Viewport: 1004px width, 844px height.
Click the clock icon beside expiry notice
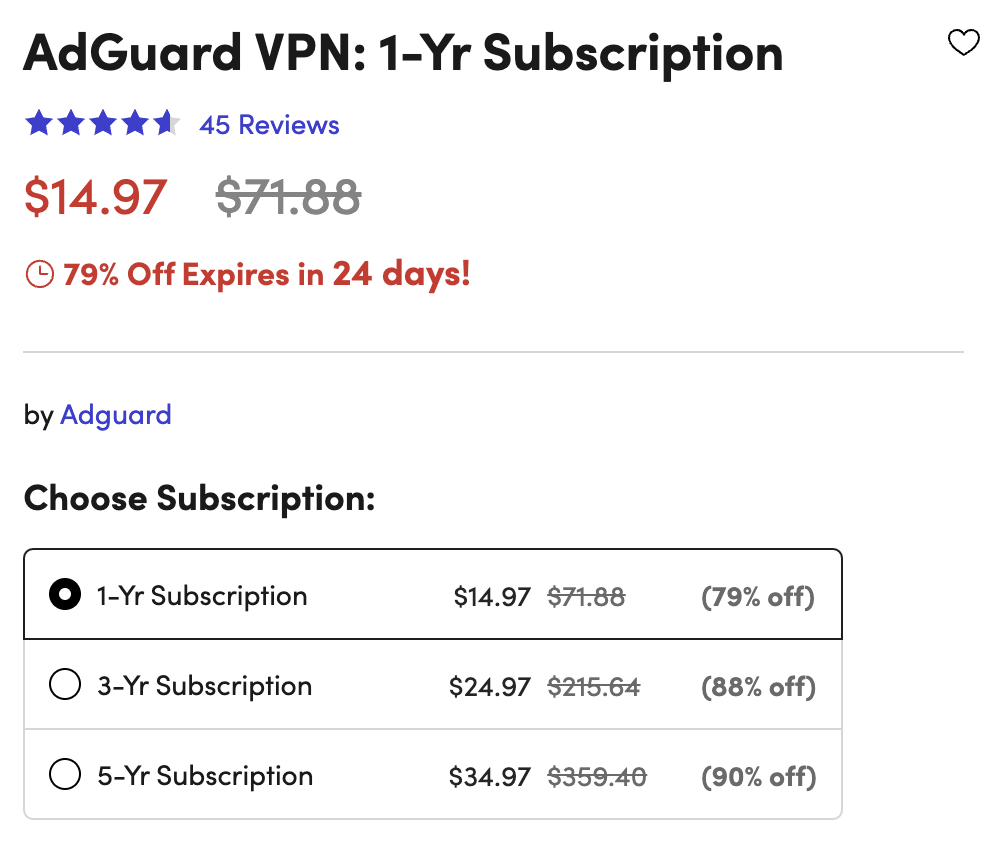pos(39,275)
